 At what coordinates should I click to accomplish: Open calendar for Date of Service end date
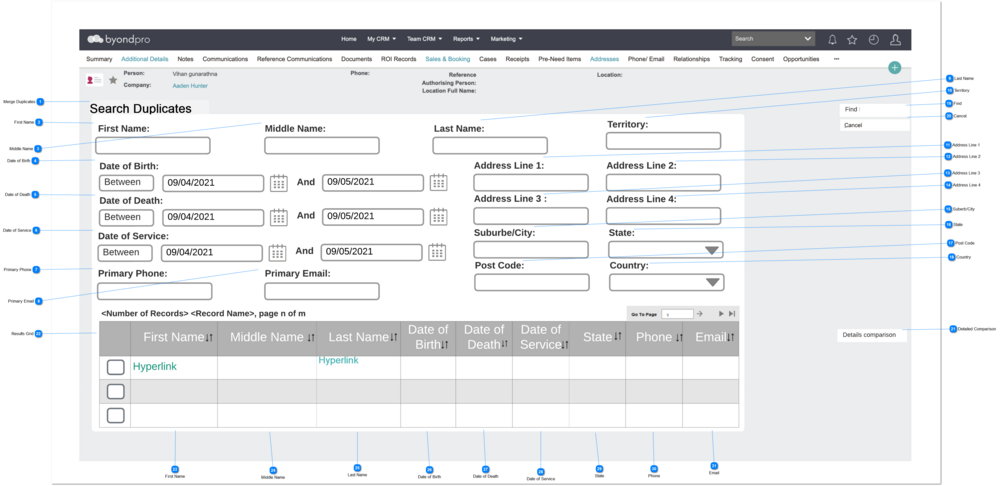pos(437,252)
